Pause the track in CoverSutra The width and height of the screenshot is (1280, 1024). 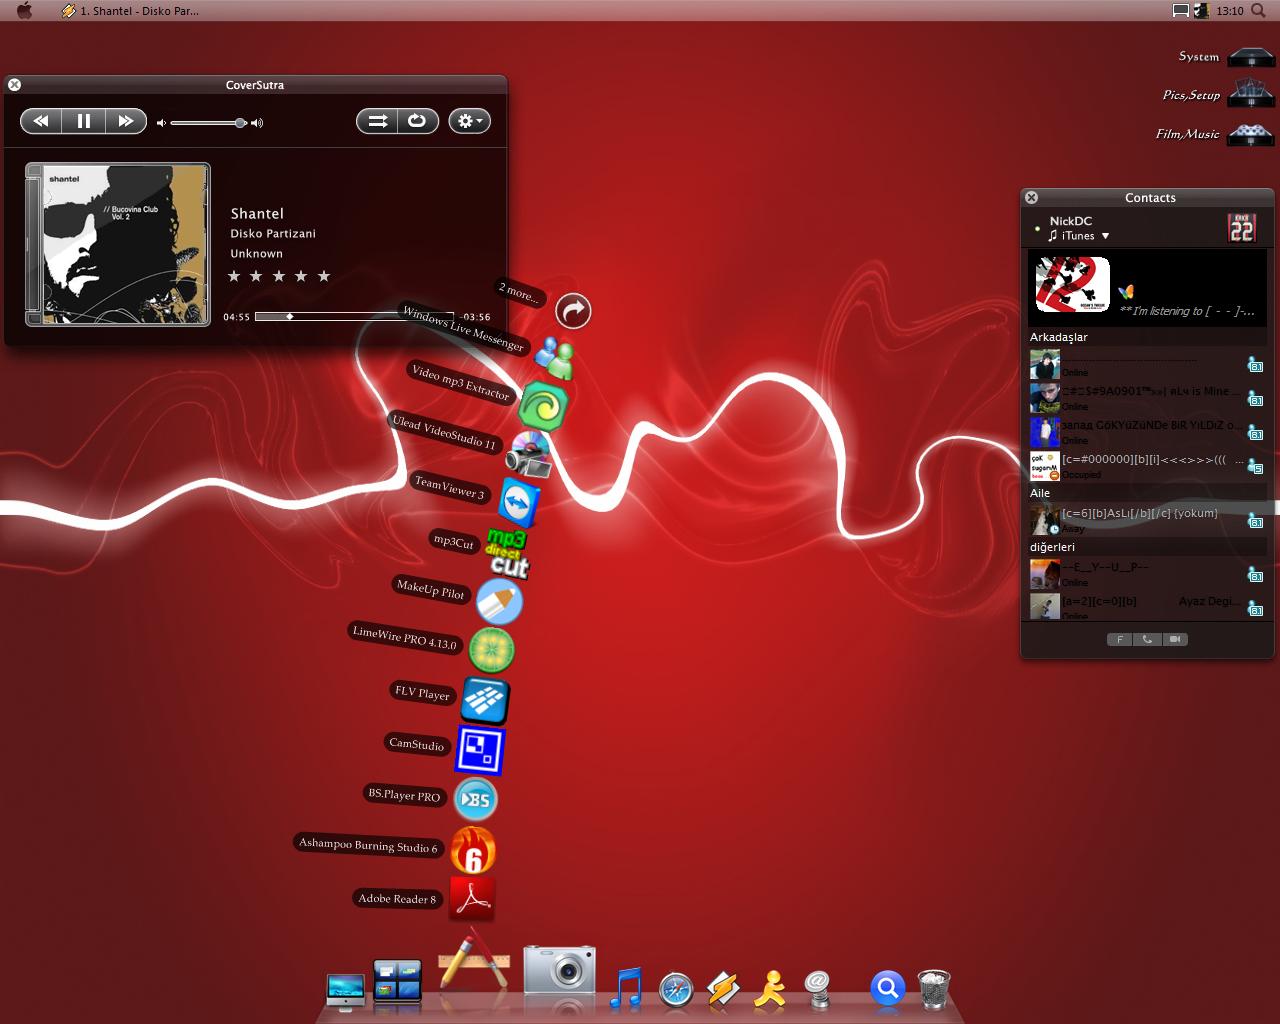(84, 121)
